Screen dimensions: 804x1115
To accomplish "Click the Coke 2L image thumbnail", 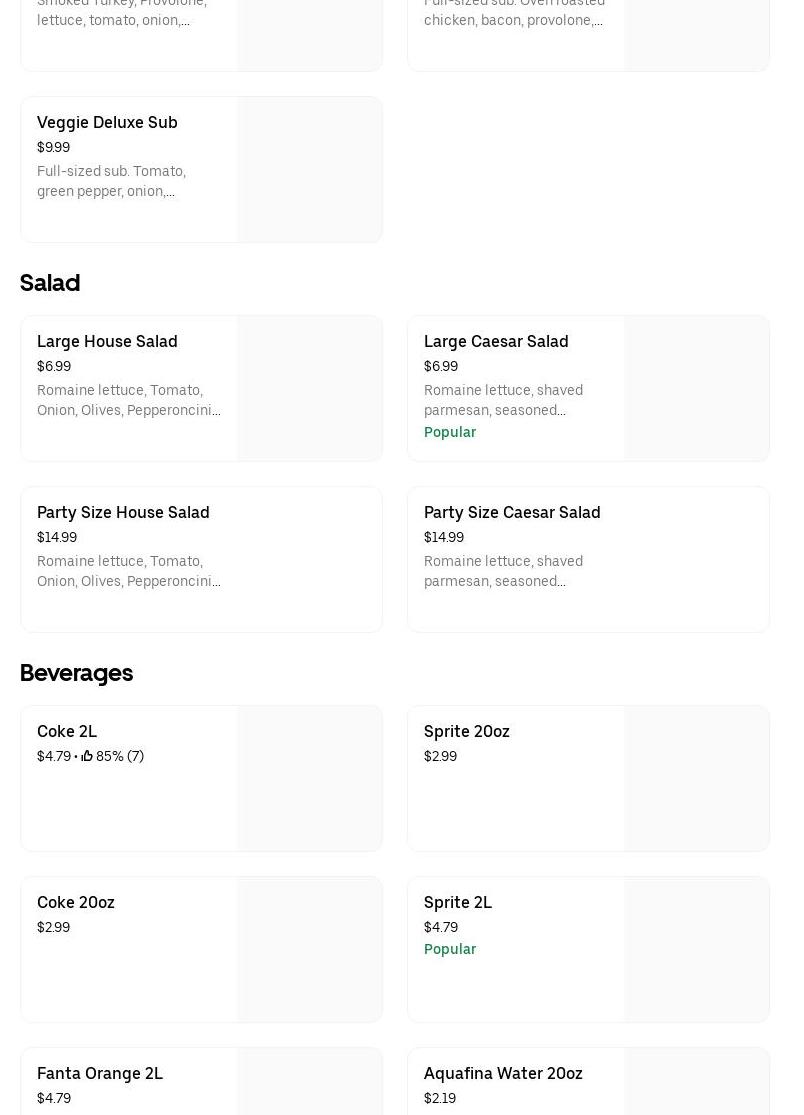I will point(309,778).
